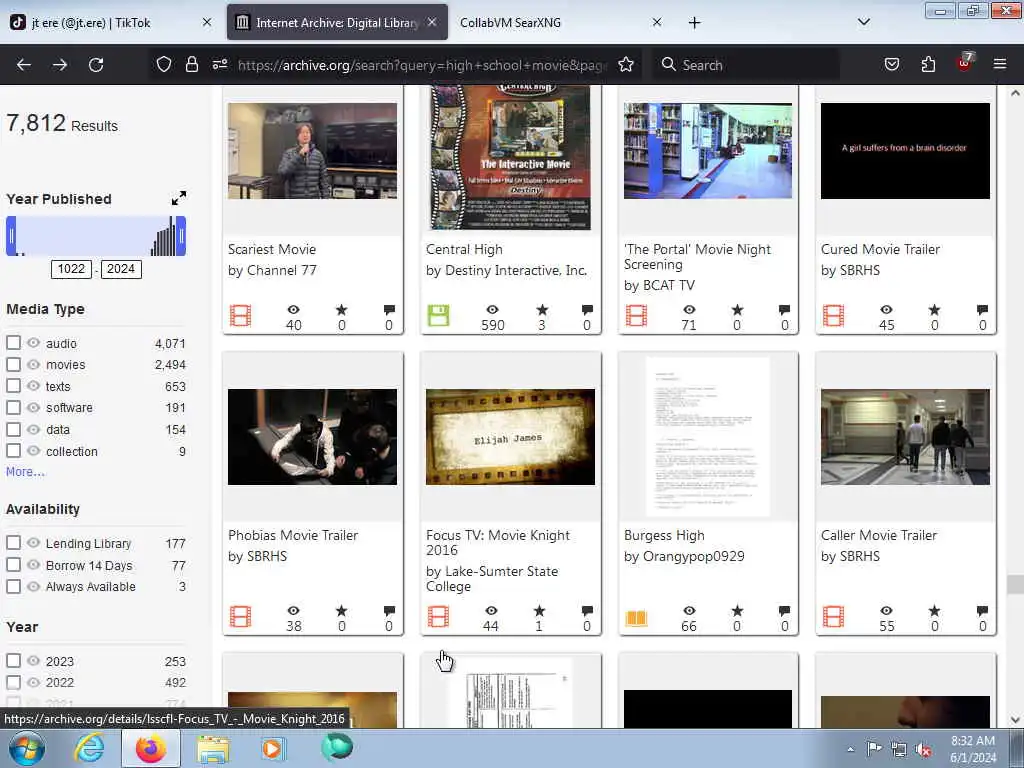
Task: Check the data media type filter
Action: (x=14, y=429)
